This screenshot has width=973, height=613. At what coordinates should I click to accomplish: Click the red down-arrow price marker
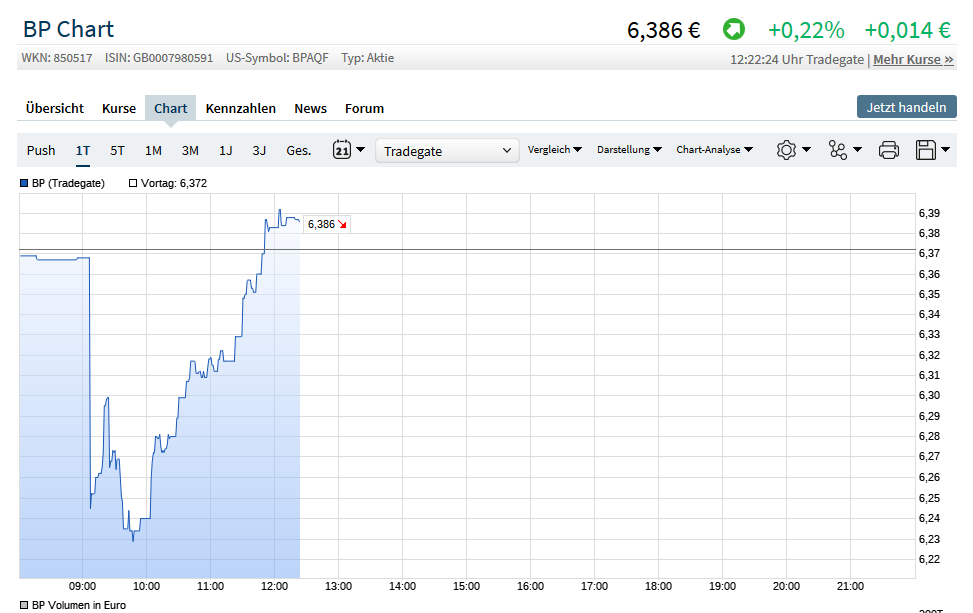pyautogui.click(x=343, y=225)
